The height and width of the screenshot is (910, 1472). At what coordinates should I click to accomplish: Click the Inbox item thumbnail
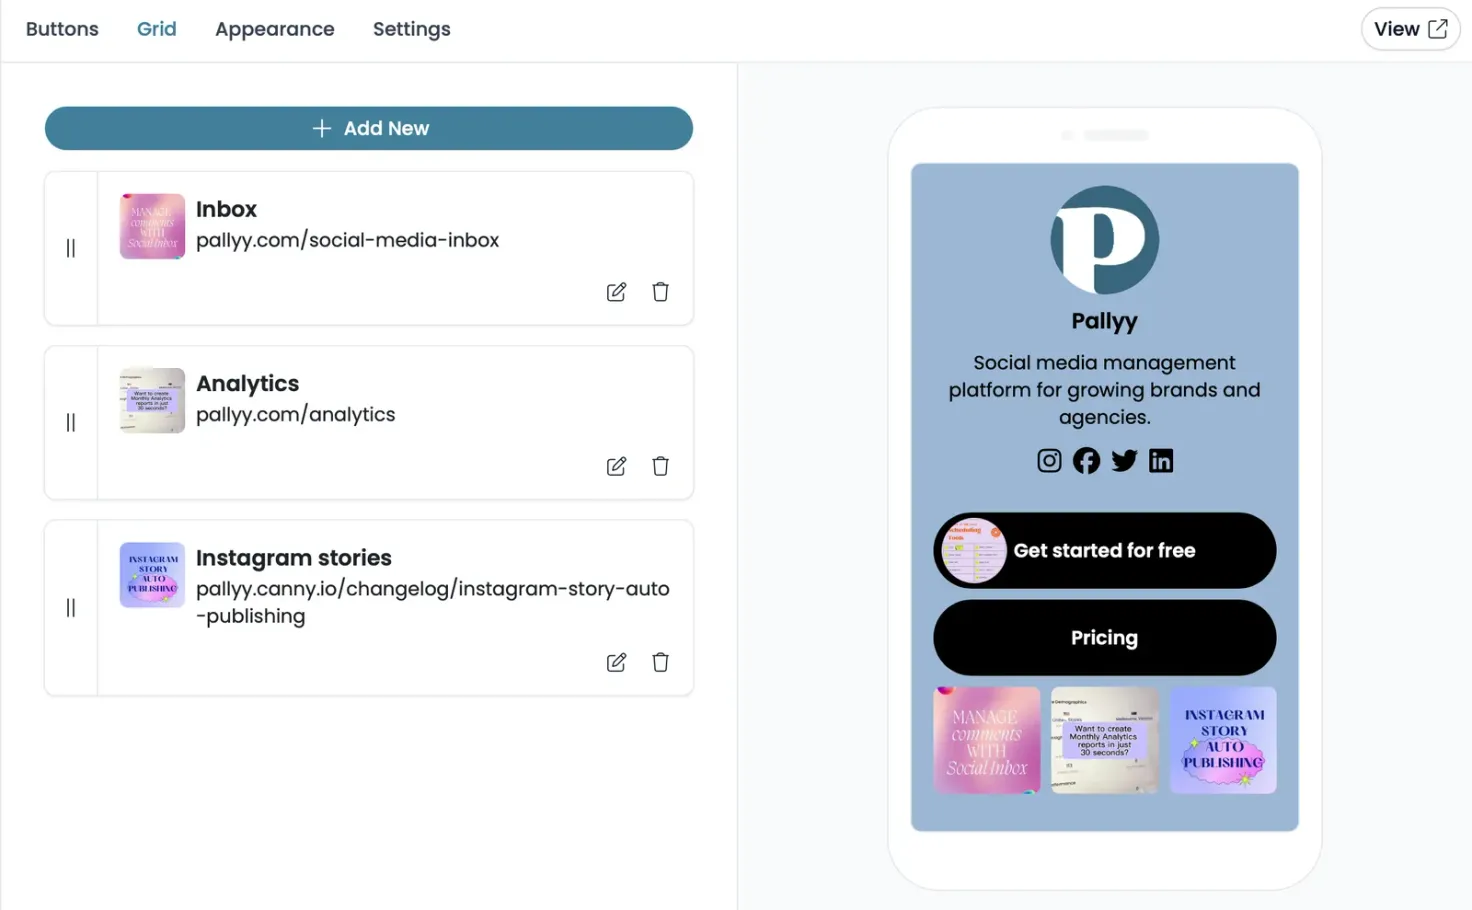pyautogui.click(x=152, y=226)
